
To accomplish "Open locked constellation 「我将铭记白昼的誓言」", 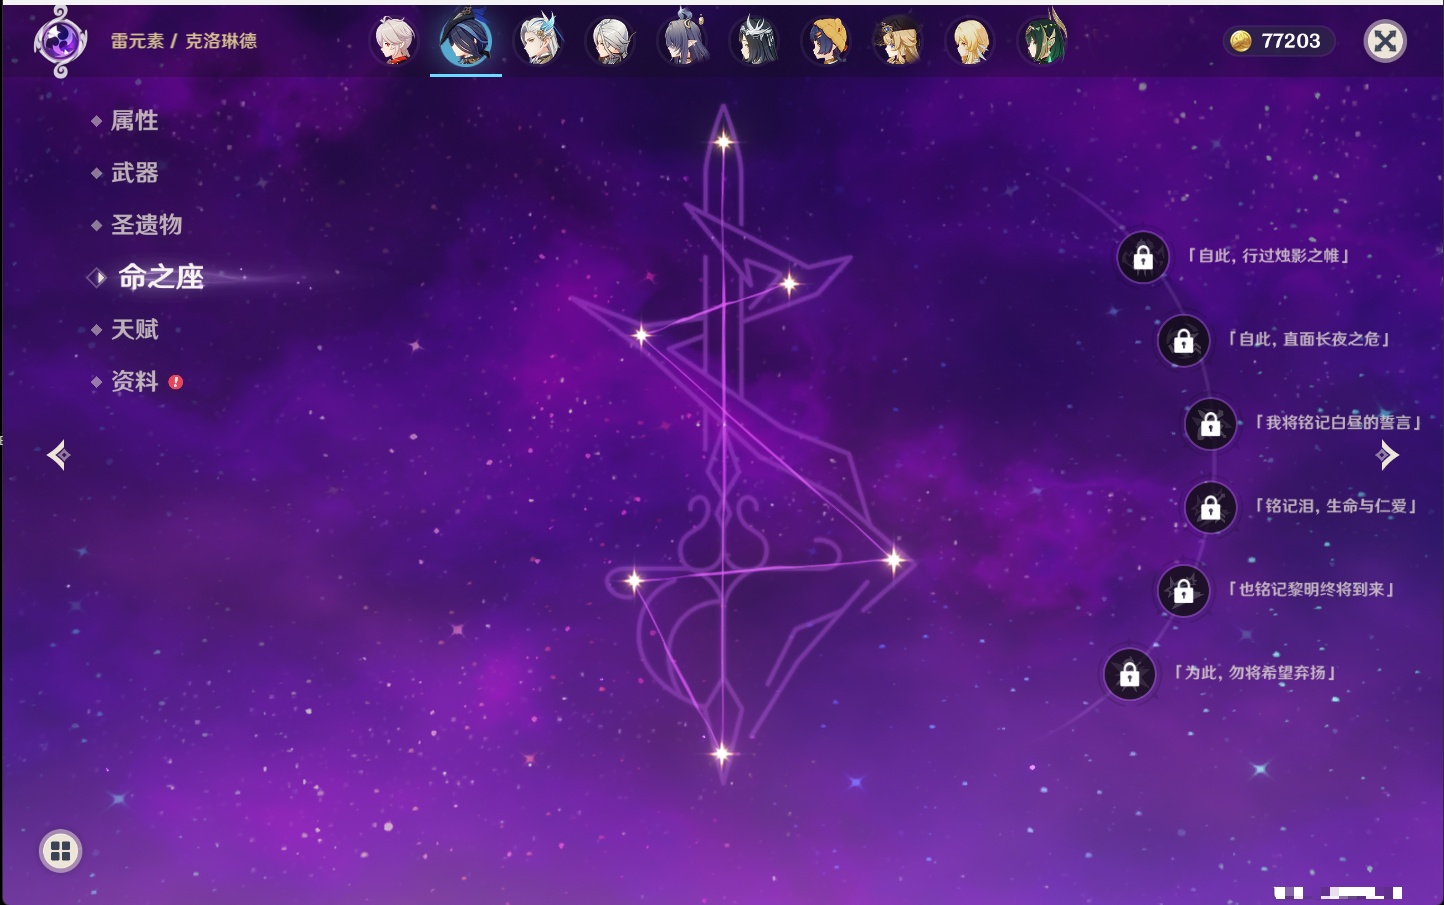I will click(1210, 424).
